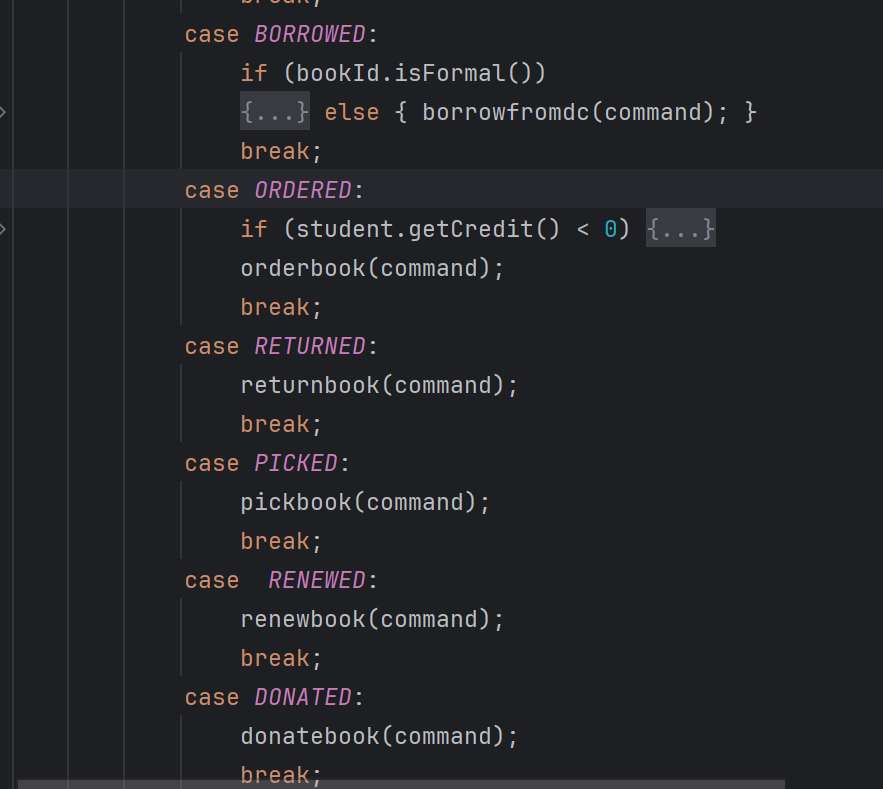Click the PICKED enum constant
The image size is (883, 789).
(x=296, y=463)
